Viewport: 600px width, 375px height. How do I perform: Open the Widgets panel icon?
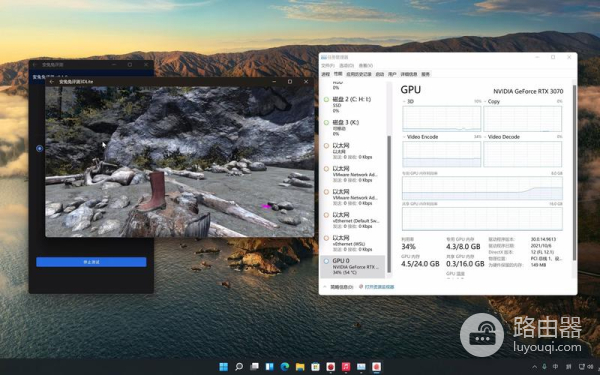[x=269, y=367]
